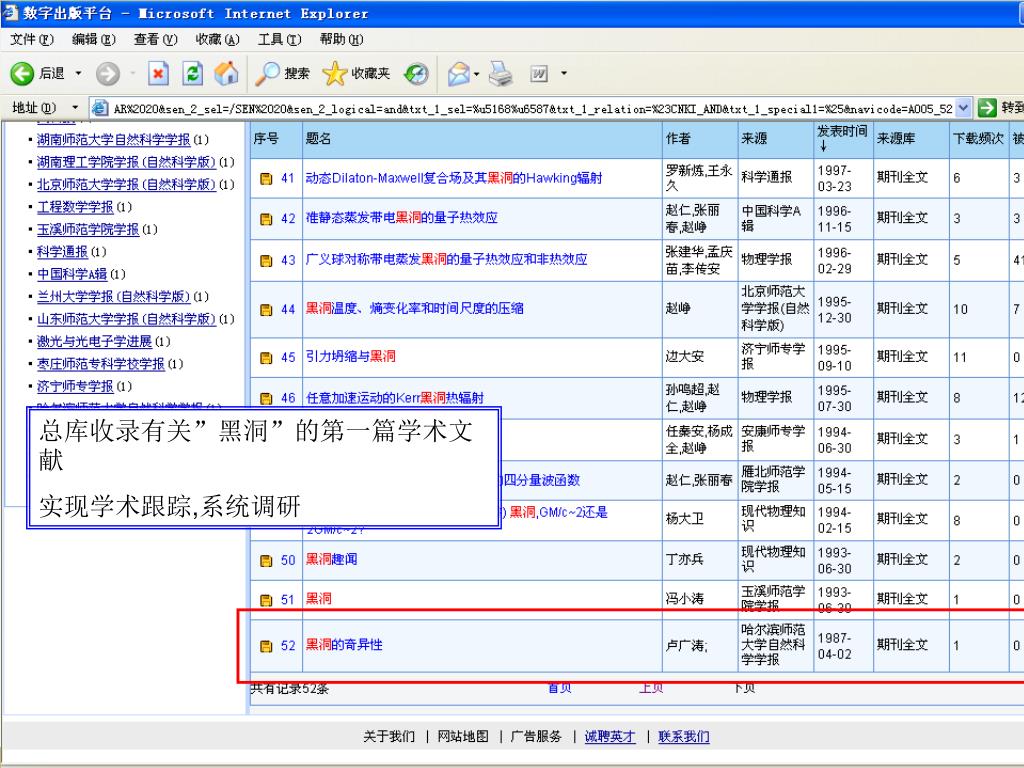The height and width of the screenshot is (768, 1024).
Task: Open the 地址 label dropdown arrow
Action: pos(75,107)
